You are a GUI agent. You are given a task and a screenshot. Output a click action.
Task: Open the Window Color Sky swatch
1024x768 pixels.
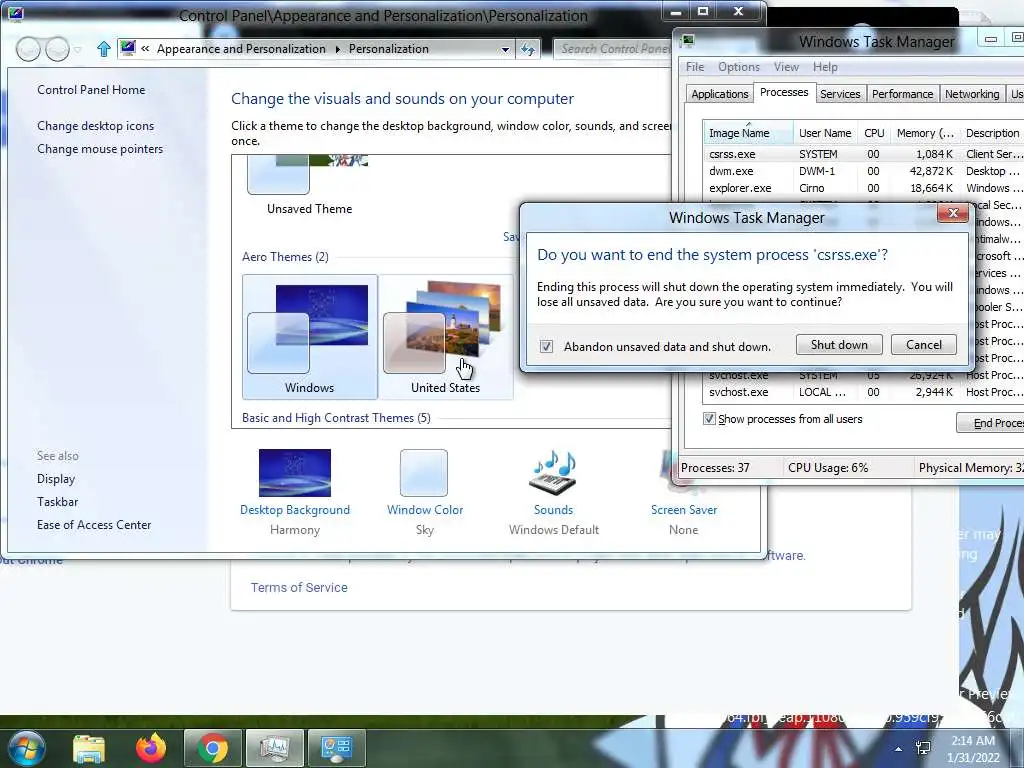424,473
